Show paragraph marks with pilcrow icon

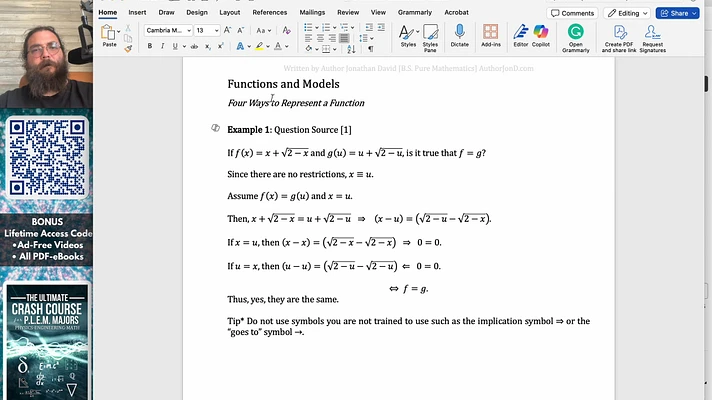pos(371,49)
